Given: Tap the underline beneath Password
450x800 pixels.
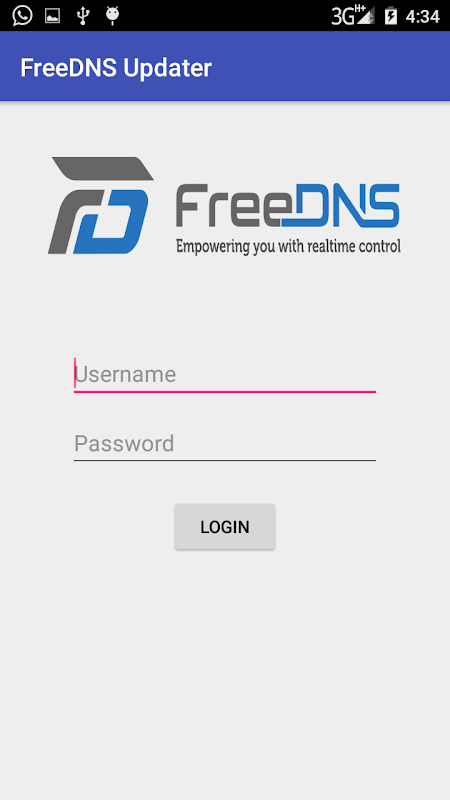Looking at the screenshot, I should point(225,460).
